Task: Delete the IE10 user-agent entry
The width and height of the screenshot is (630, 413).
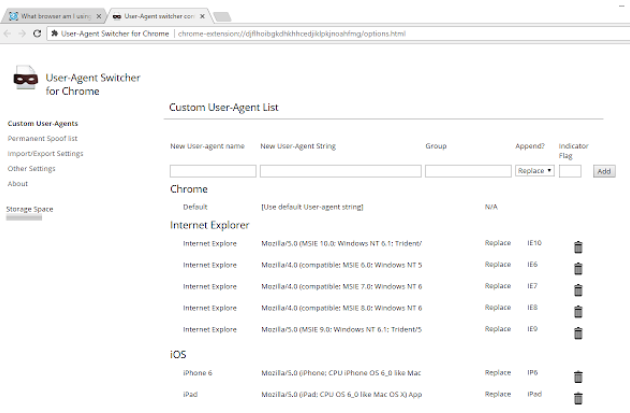Action: click(578, 247)
